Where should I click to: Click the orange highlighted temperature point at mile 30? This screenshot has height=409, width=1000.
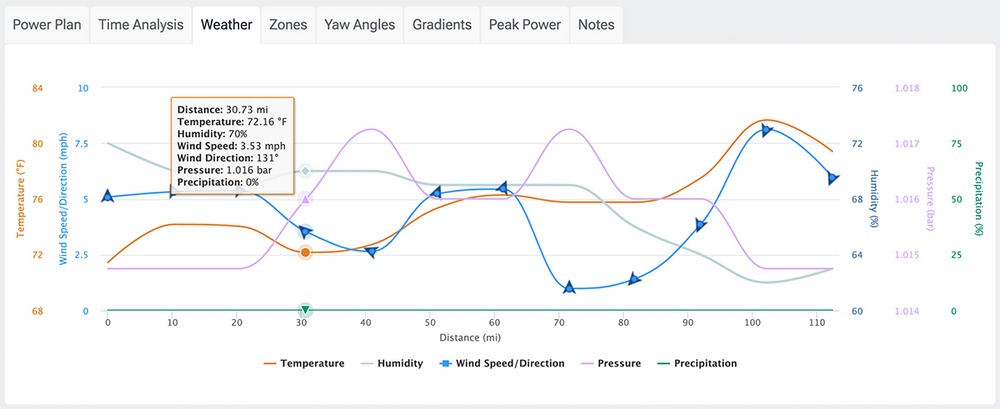point(305,252)
